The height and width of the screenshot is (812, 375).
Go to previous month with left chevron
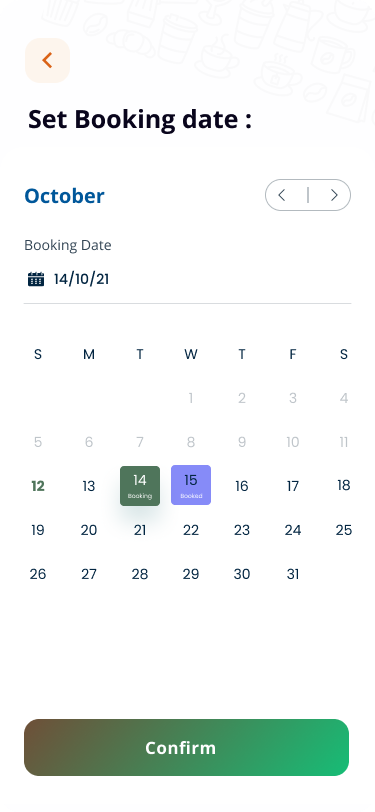tap(282, 195)
